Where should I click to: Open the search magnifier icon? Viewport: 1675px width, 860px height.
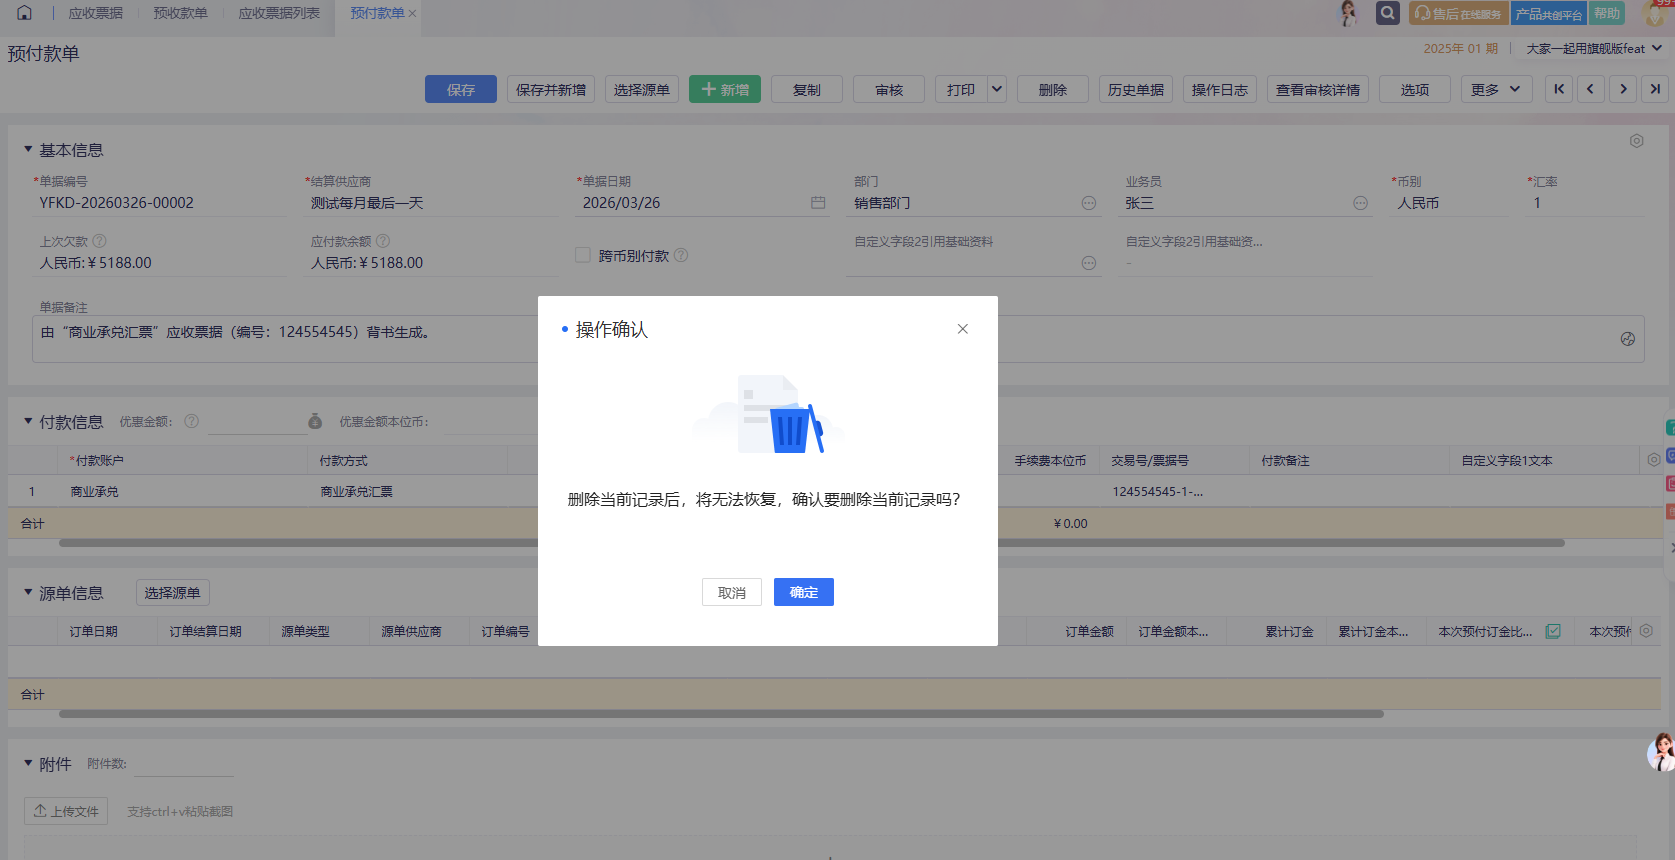(1387, 13)
